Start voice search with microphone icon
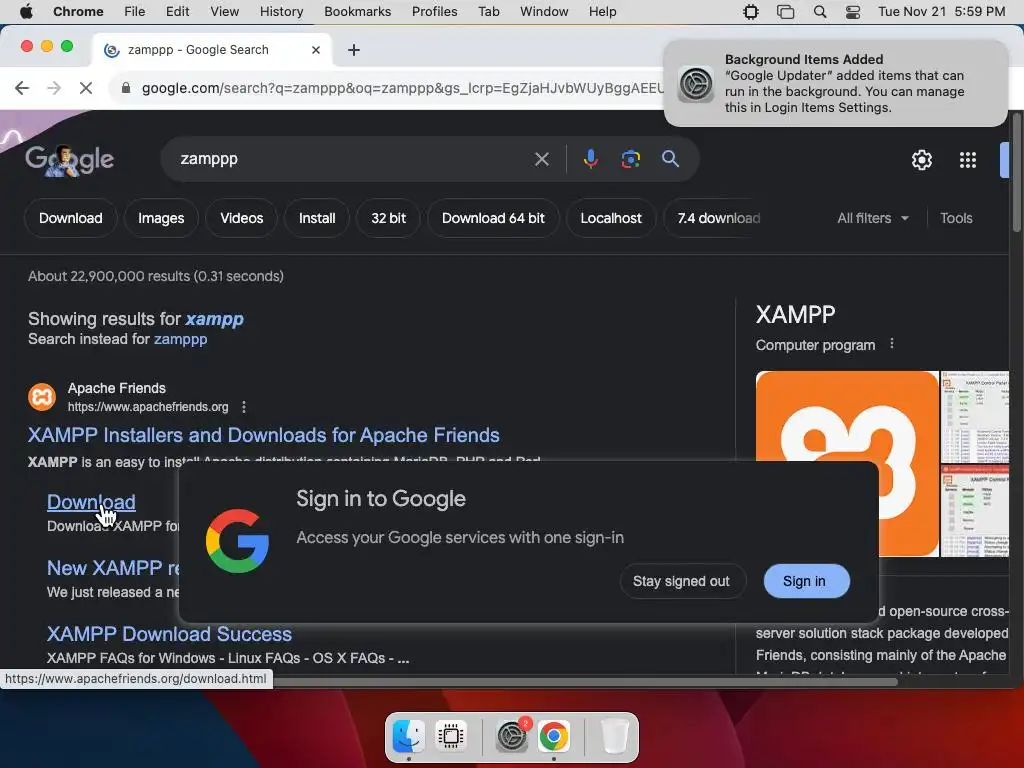The image size is (1024, 768). click(x=590, y=159)
